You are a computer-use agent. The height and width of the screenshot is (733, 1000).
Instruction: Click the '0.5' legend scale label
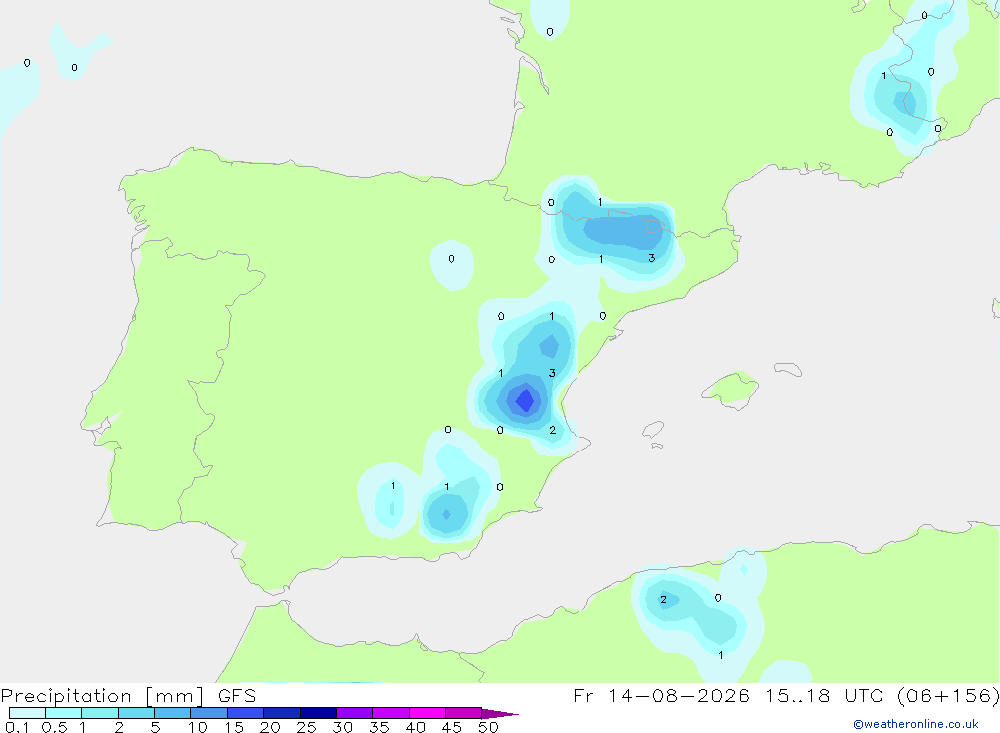pyautogui.click(x=54, y=727)
